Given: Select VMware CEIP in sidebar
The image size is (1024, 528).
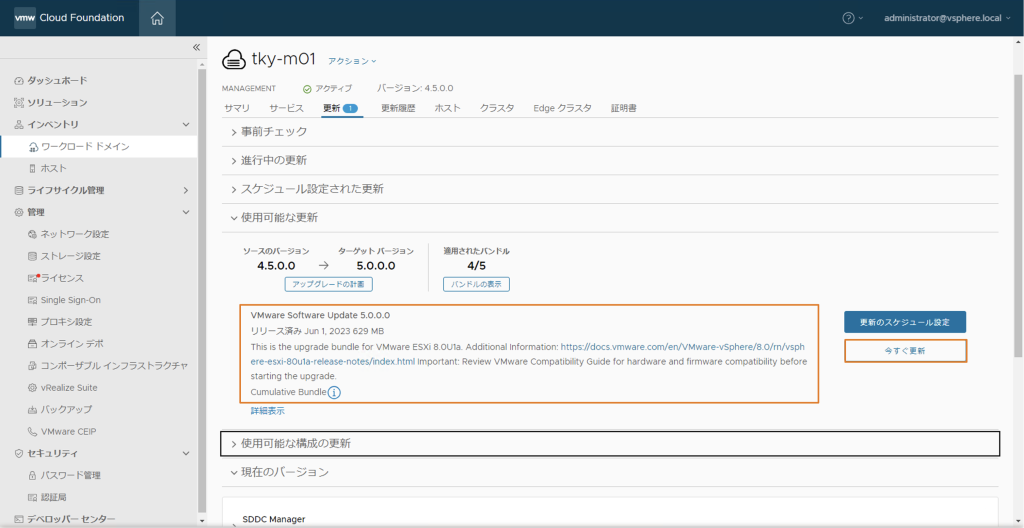Looking at the screenshot, I should [68, 432].
